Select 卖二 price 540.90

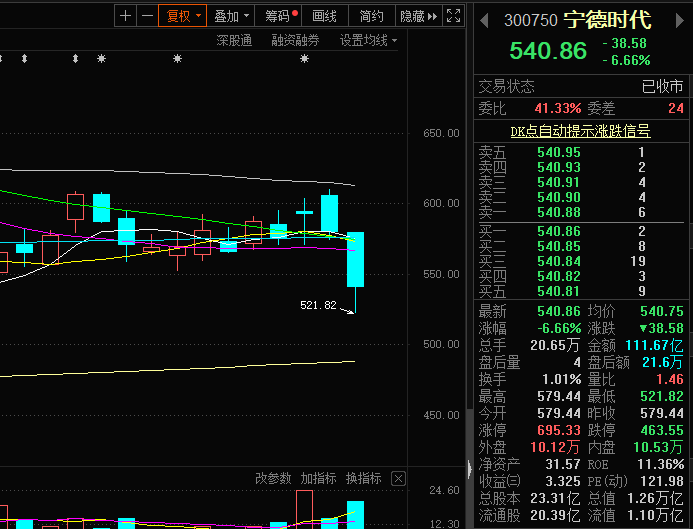click(x=559, y=198)
